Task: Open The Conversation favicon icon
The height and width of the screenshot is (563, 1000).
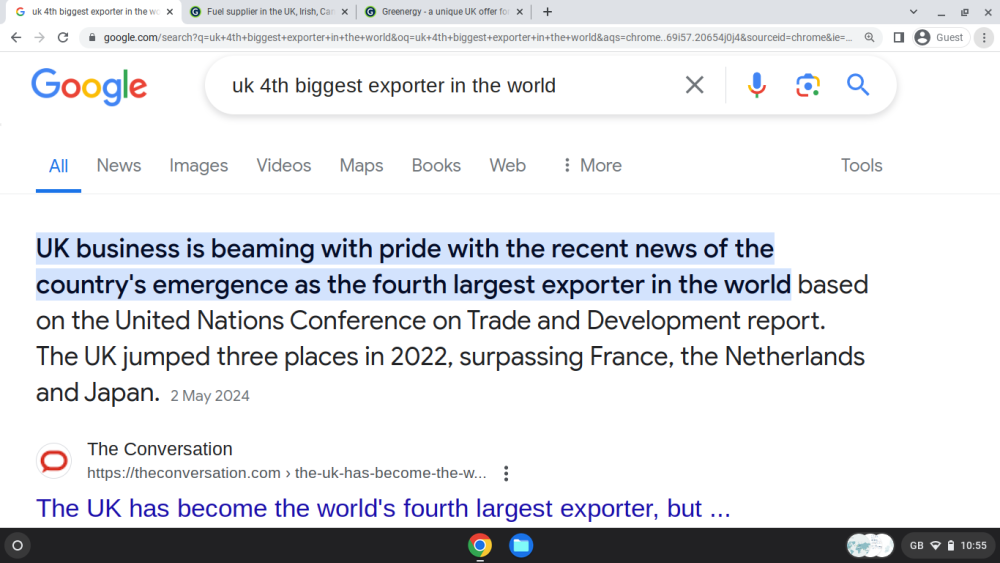Action: click(x=54, y=460)
